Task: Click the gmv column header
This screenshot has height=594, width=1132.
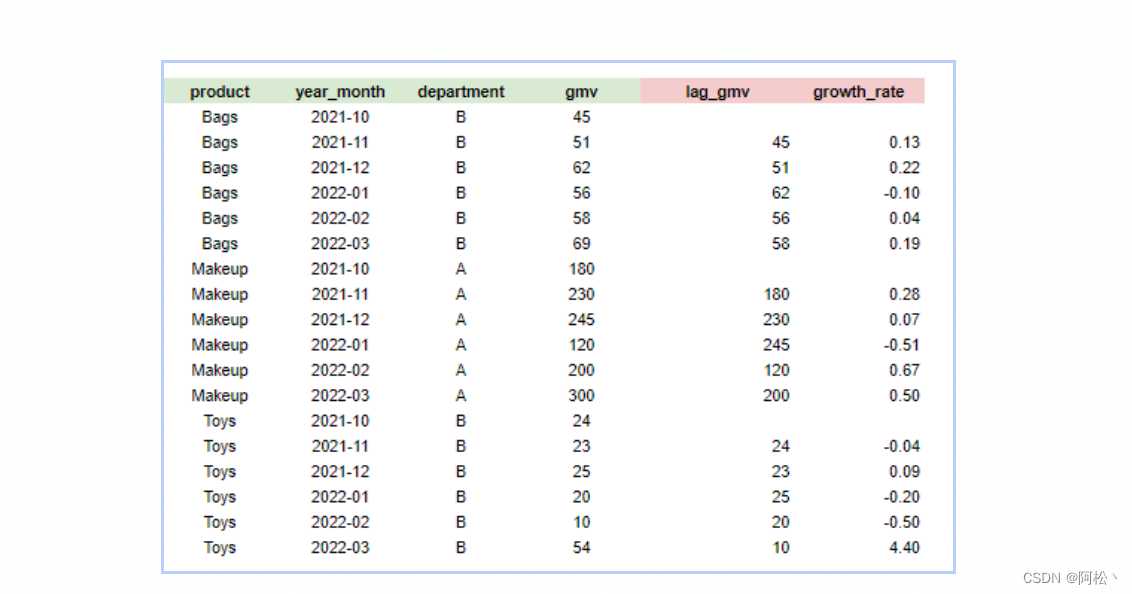Action: [x=581, y=92]
